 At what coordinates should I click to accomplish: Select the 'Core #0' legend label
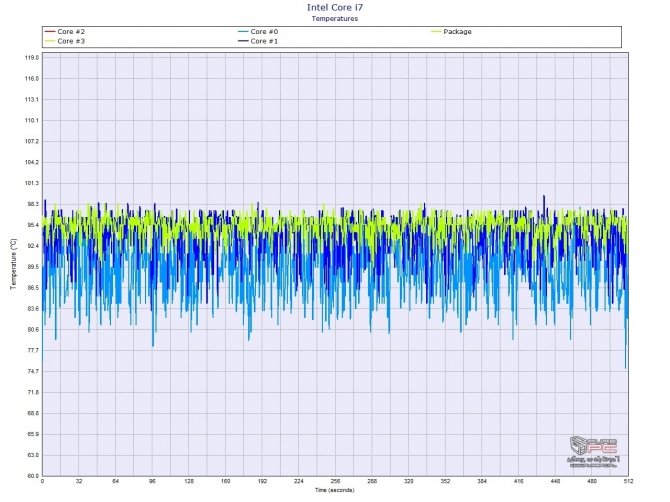(264, 32)
